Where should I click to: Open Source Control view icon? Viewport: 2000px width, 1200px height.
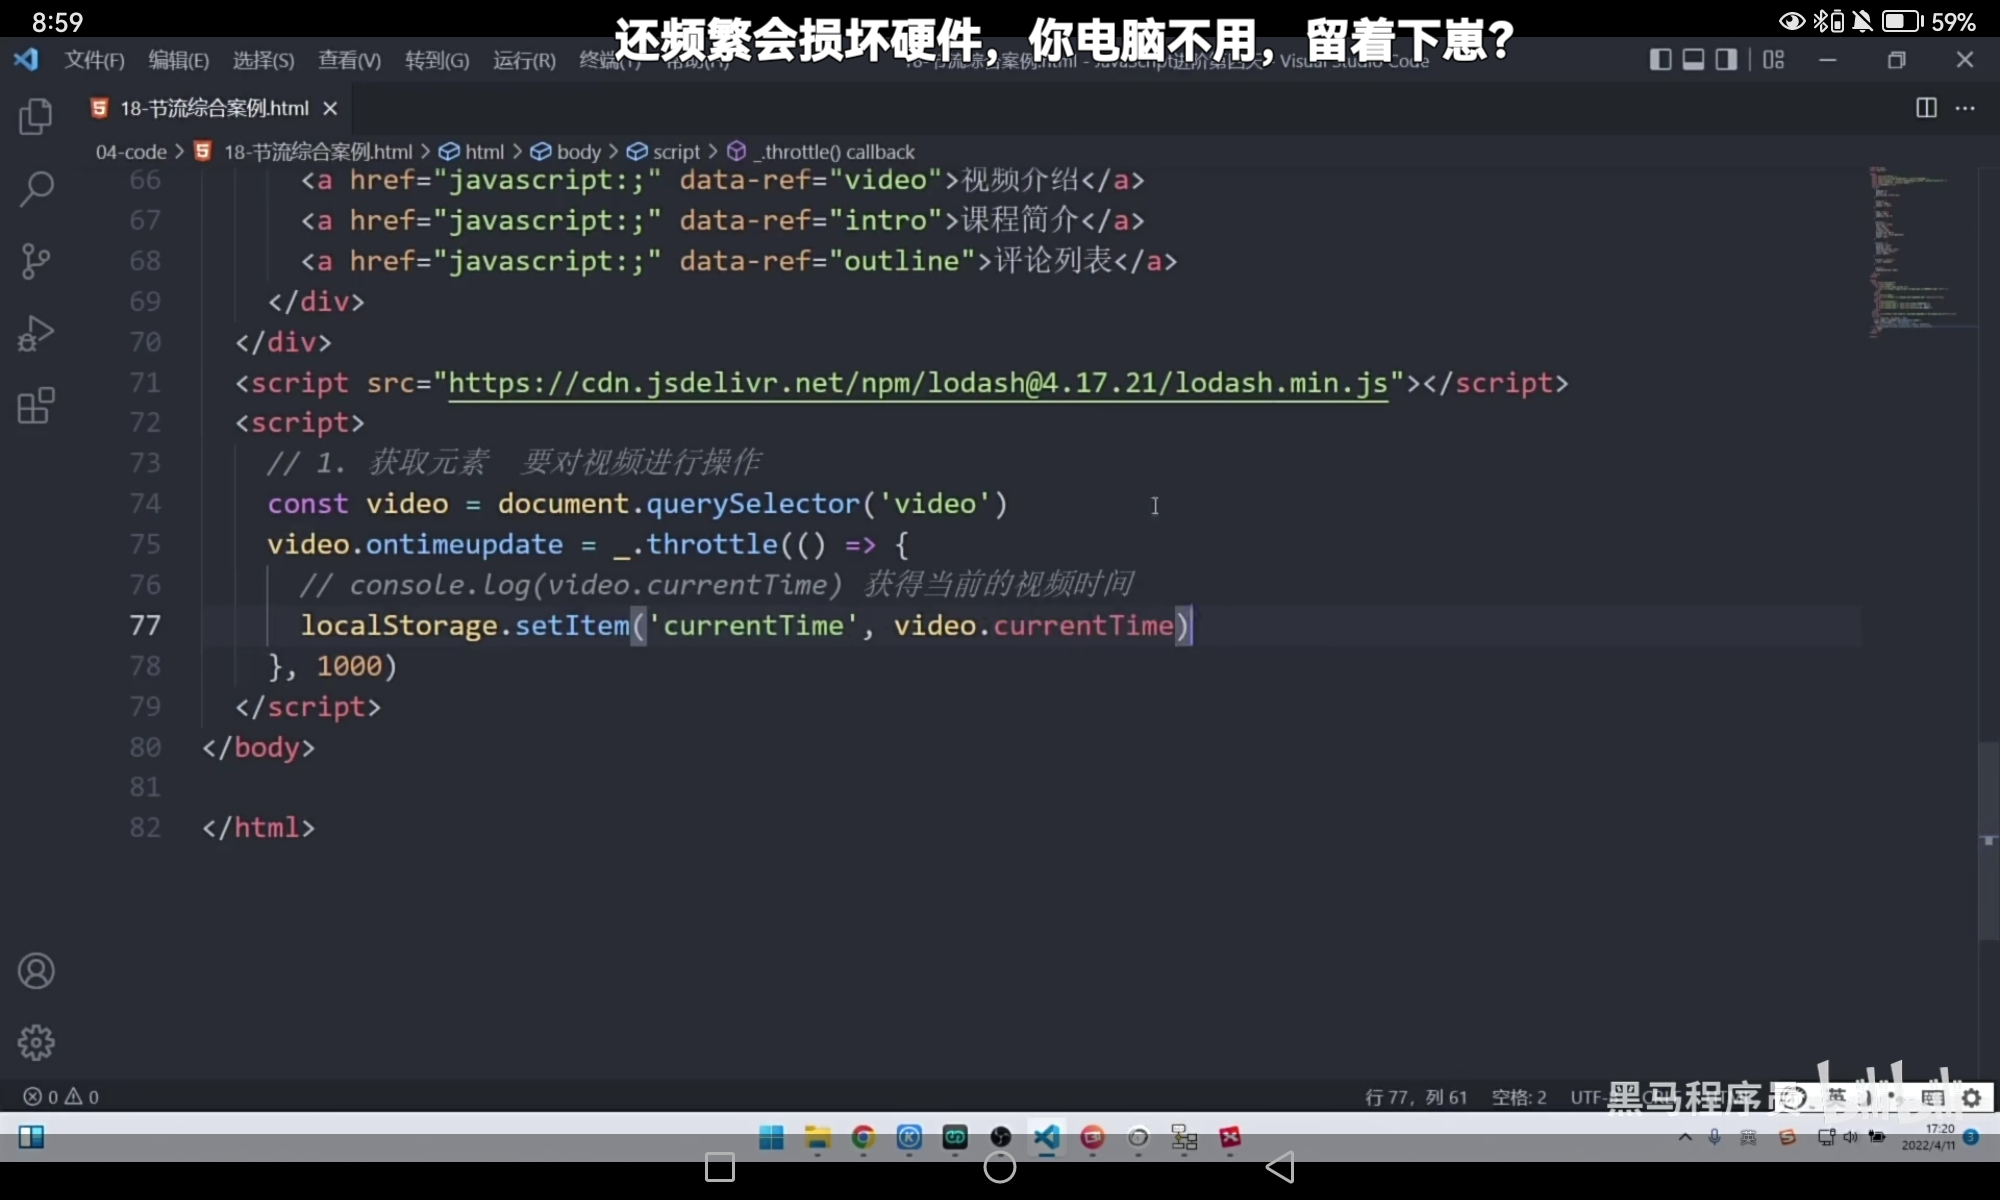pyautogui.click(x=36, y=262)
